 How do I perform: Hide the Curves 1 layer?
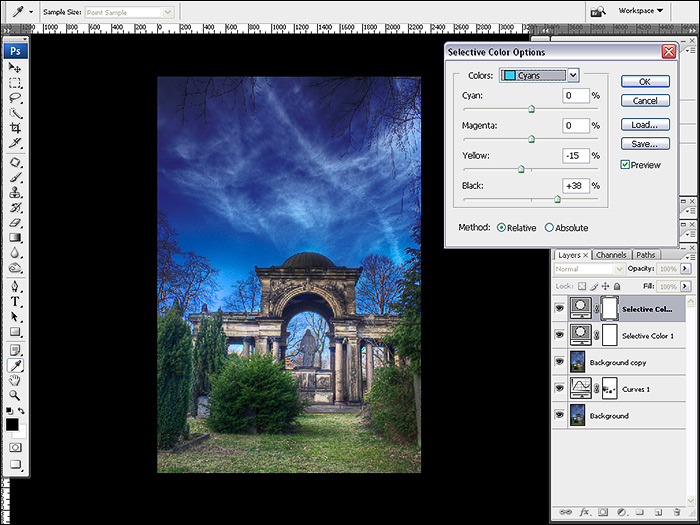pyautogui.click(x=559, y=387)
